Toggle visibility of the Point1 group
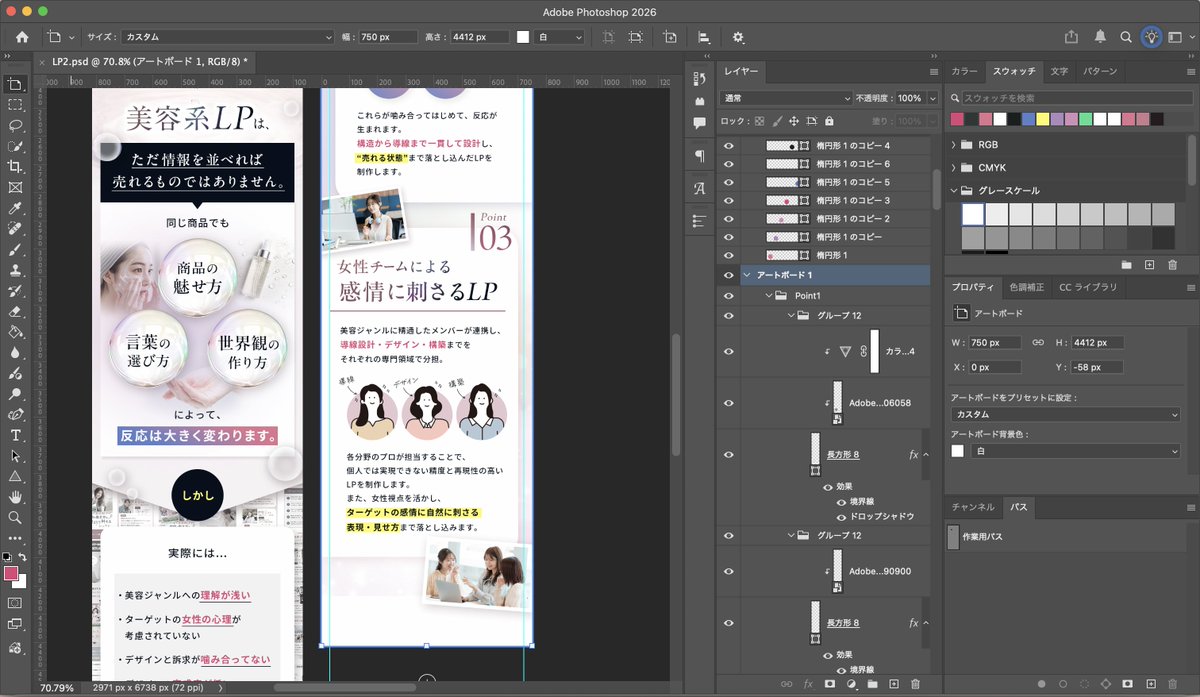This screenshot has width=1200, height=697. coord(729,295)
